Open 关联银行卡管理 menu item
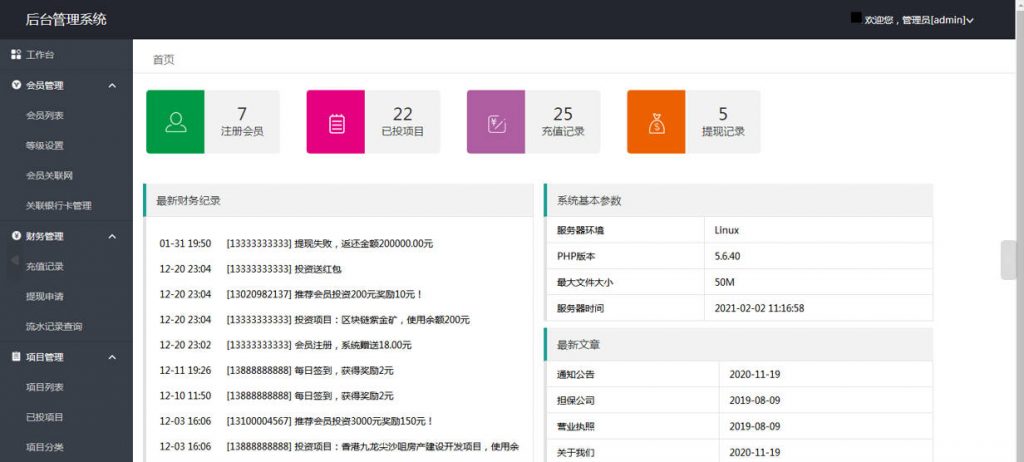This screenshot has width=1024, height=462. coord(59,206)
